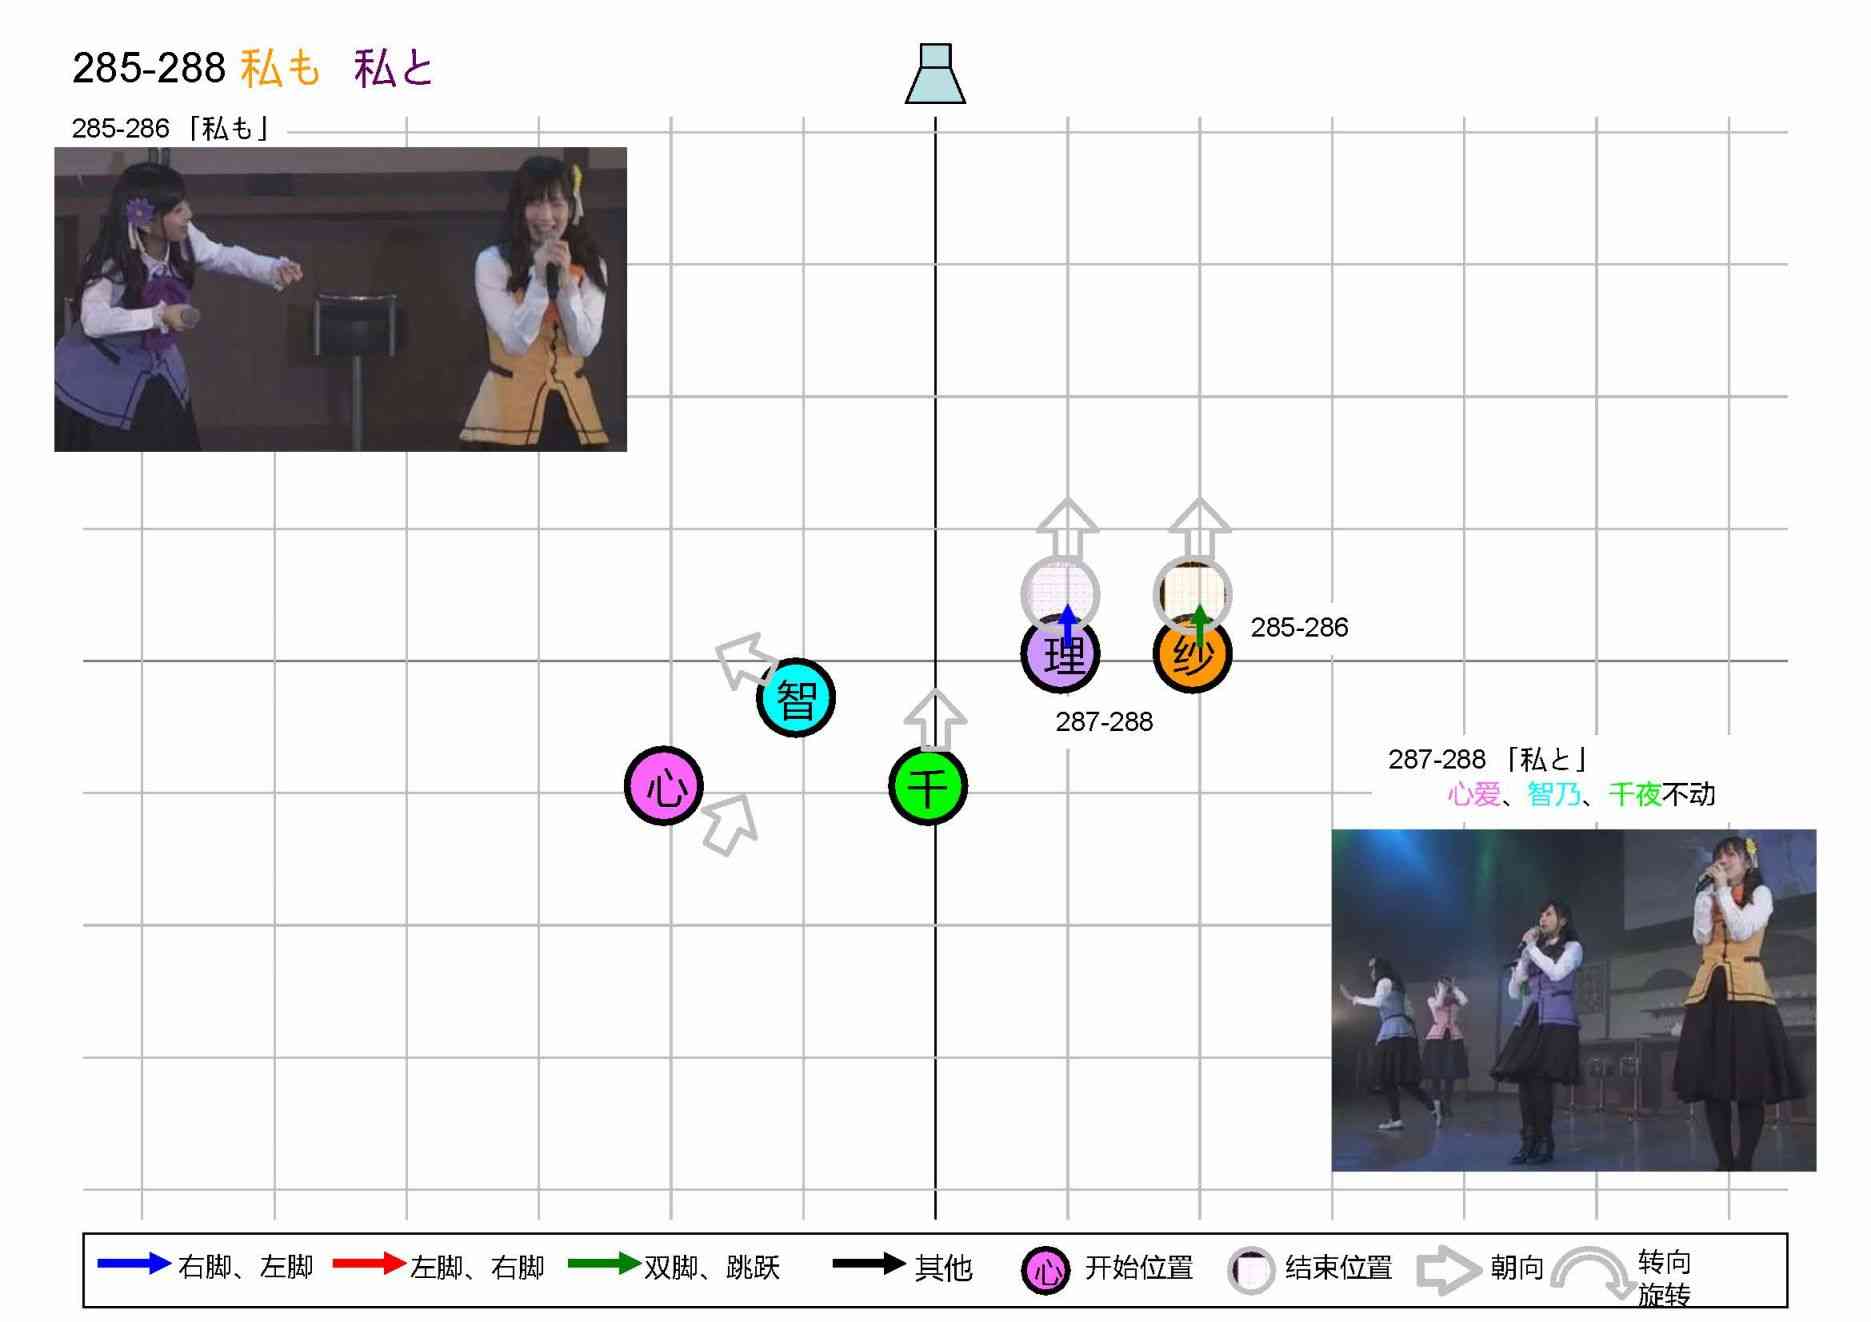1871x1322 pixels.
Task: Click the gray 朝向 direction arrow in legend
Action: click(1449, 1269)
